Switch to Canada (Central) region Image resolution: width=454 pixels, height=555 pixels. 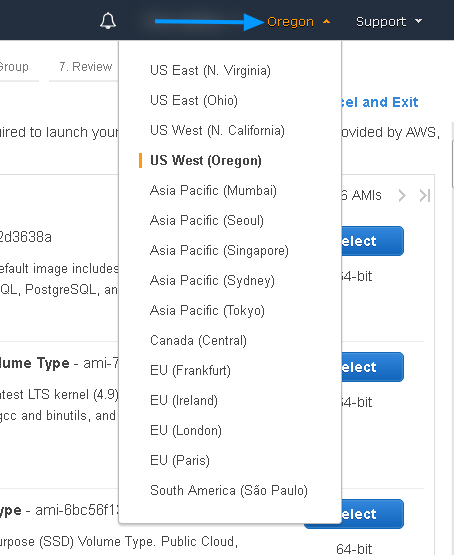click(198, 341)
